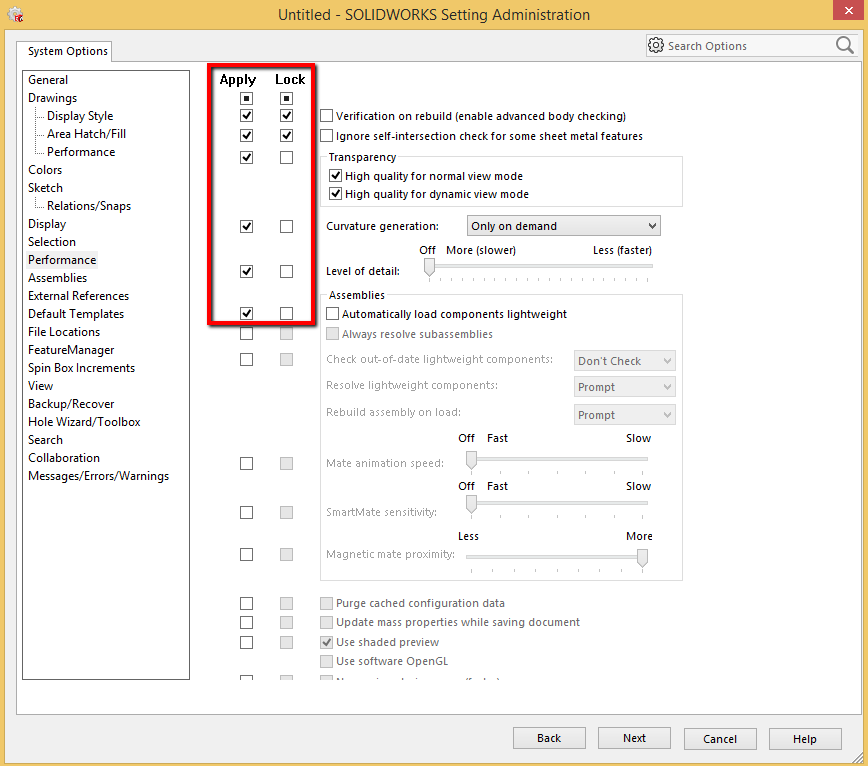This screenshot has width=868, height=766.
Task: Select External References category
Action: (78, 296)
